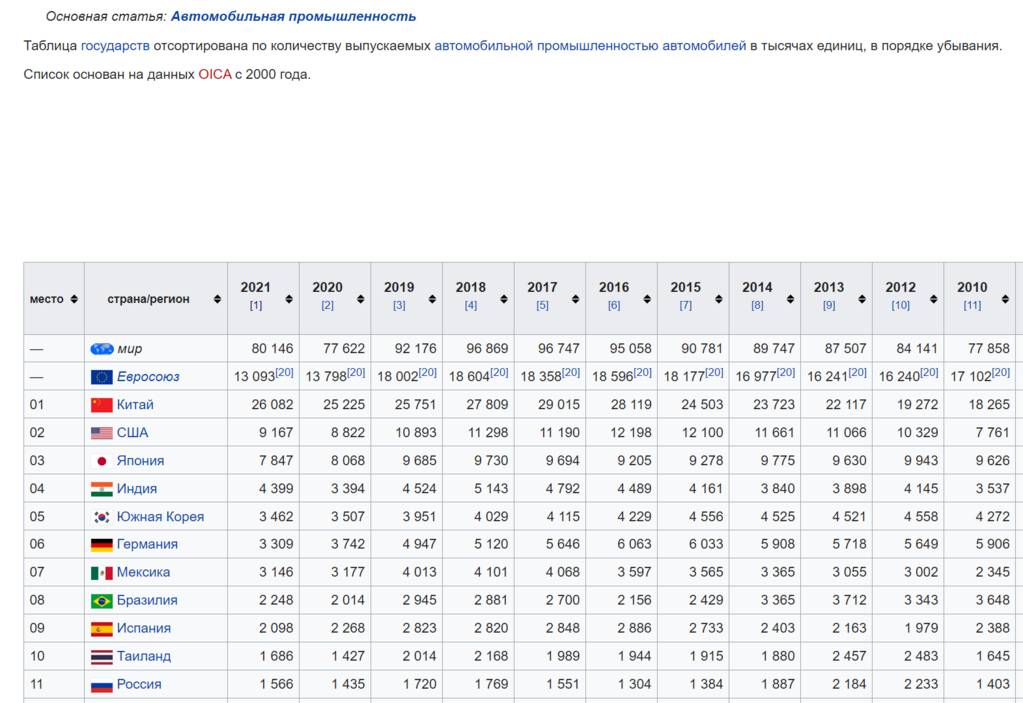Sort by the 2017 column arrows

(x=575, y=299)
